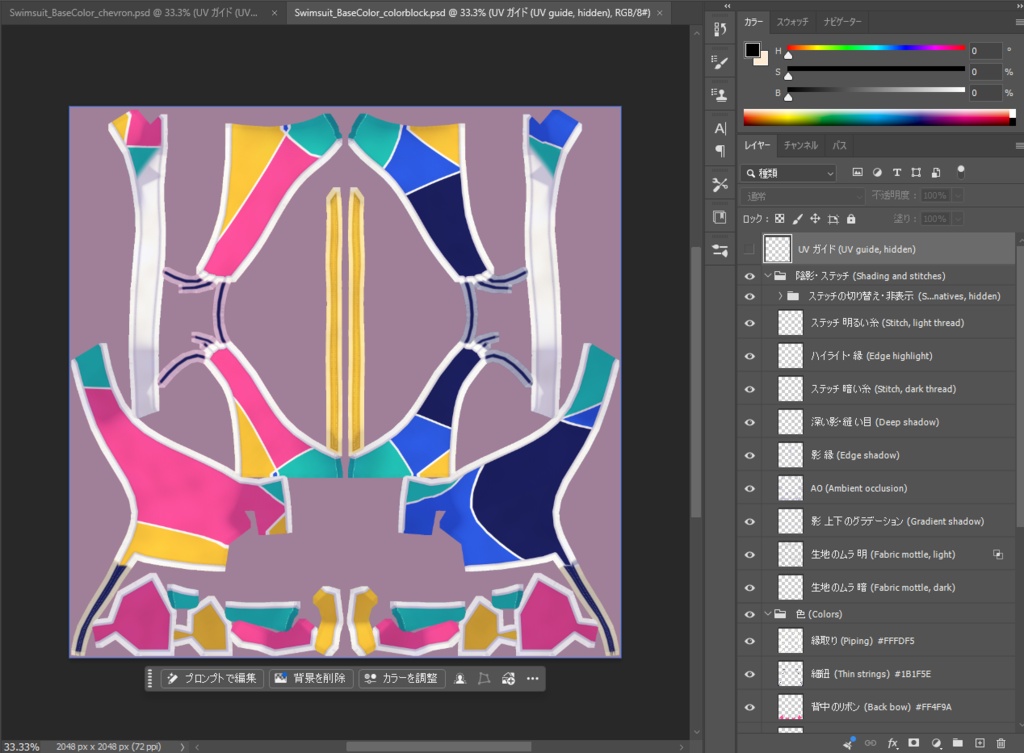Add a layer mask icon

(914, 743)
